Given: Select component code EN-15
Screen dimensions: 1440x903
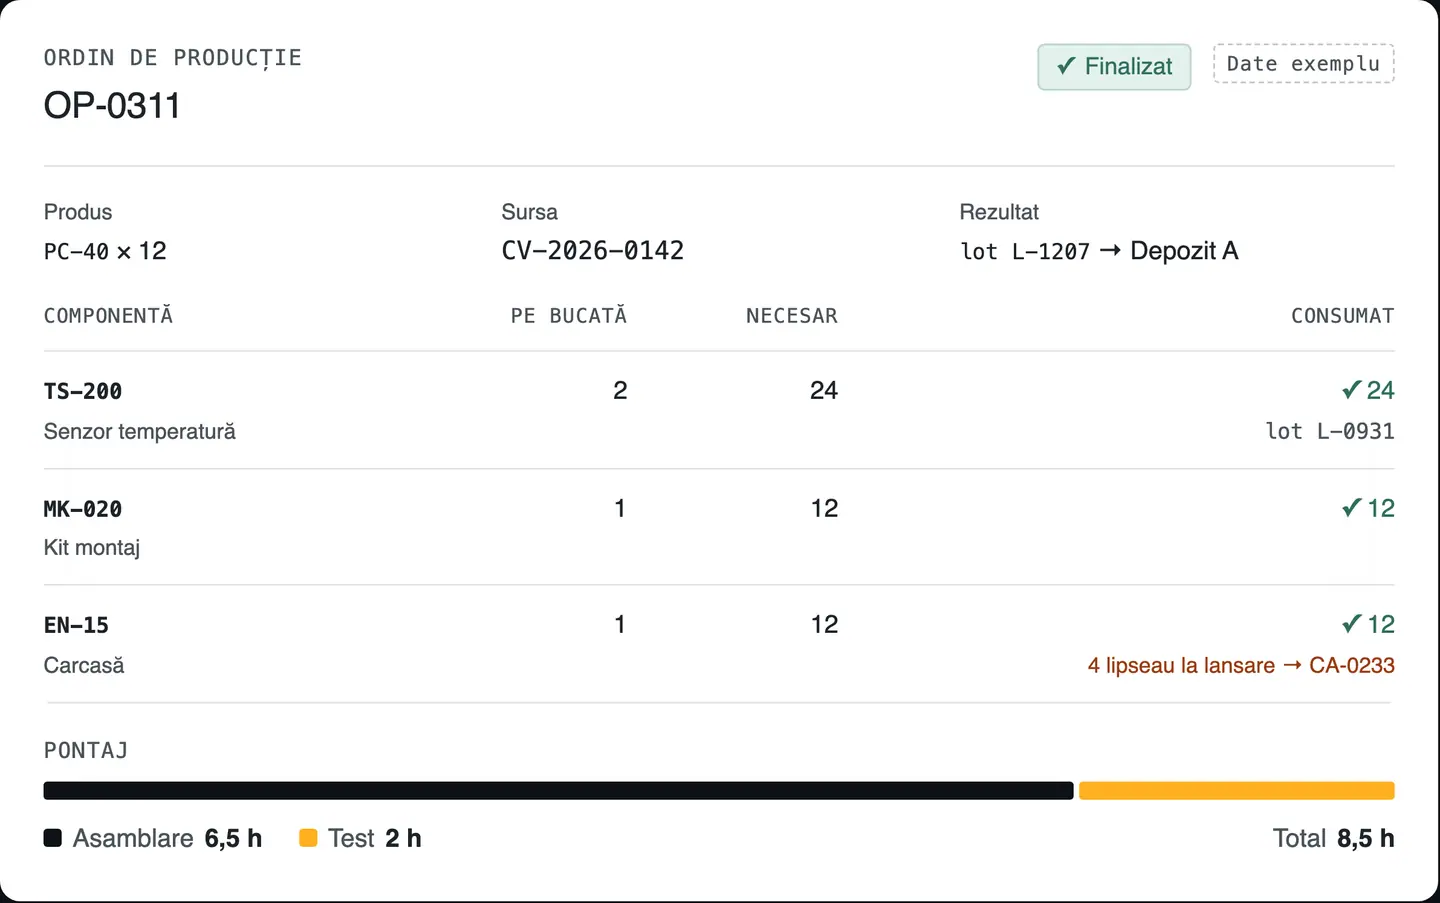Looking at the screenshot, I should (76, 626).
